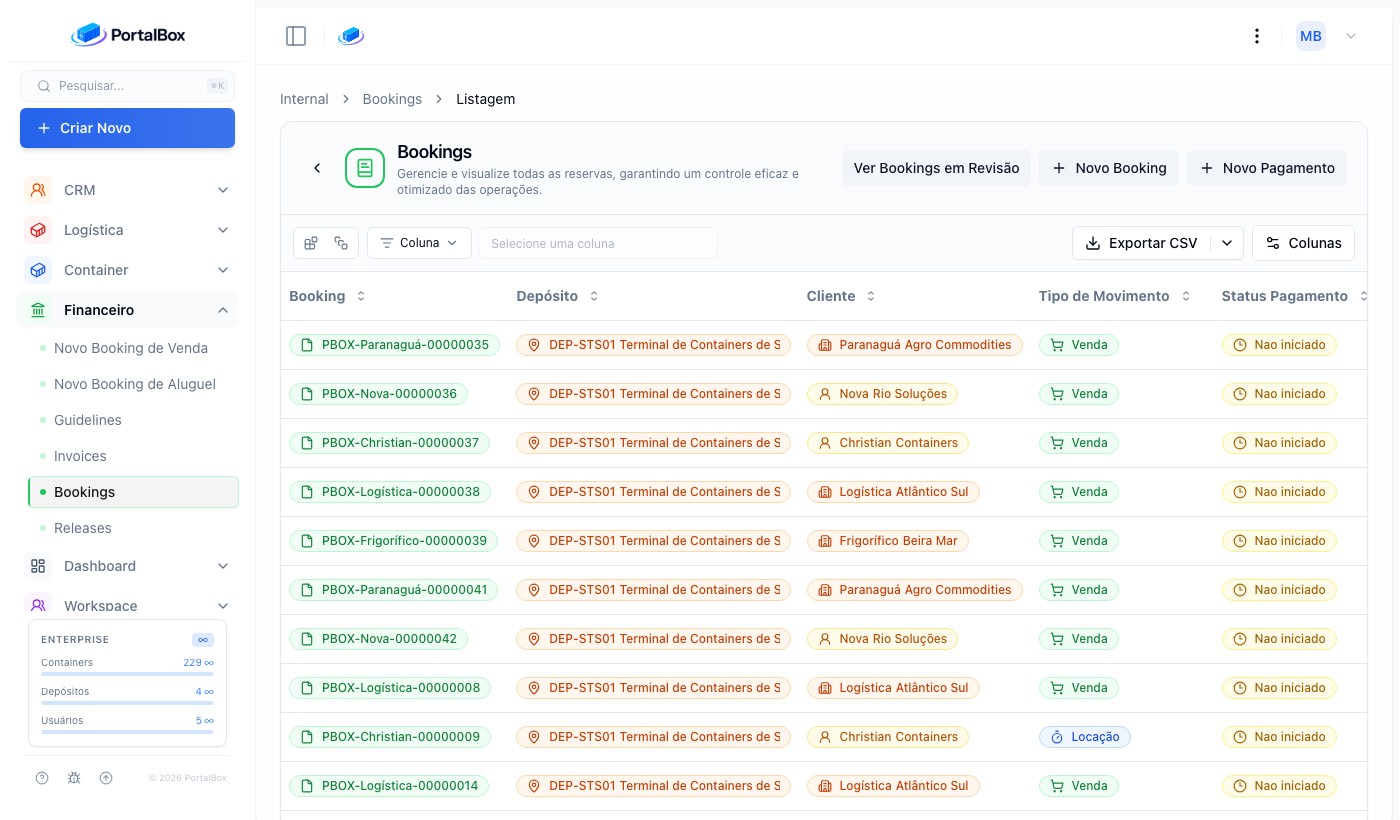Image resolution: width=1400 pixels, height=820 pixels.
Task: Sort by Cliente column header
Action: (841, 296)
